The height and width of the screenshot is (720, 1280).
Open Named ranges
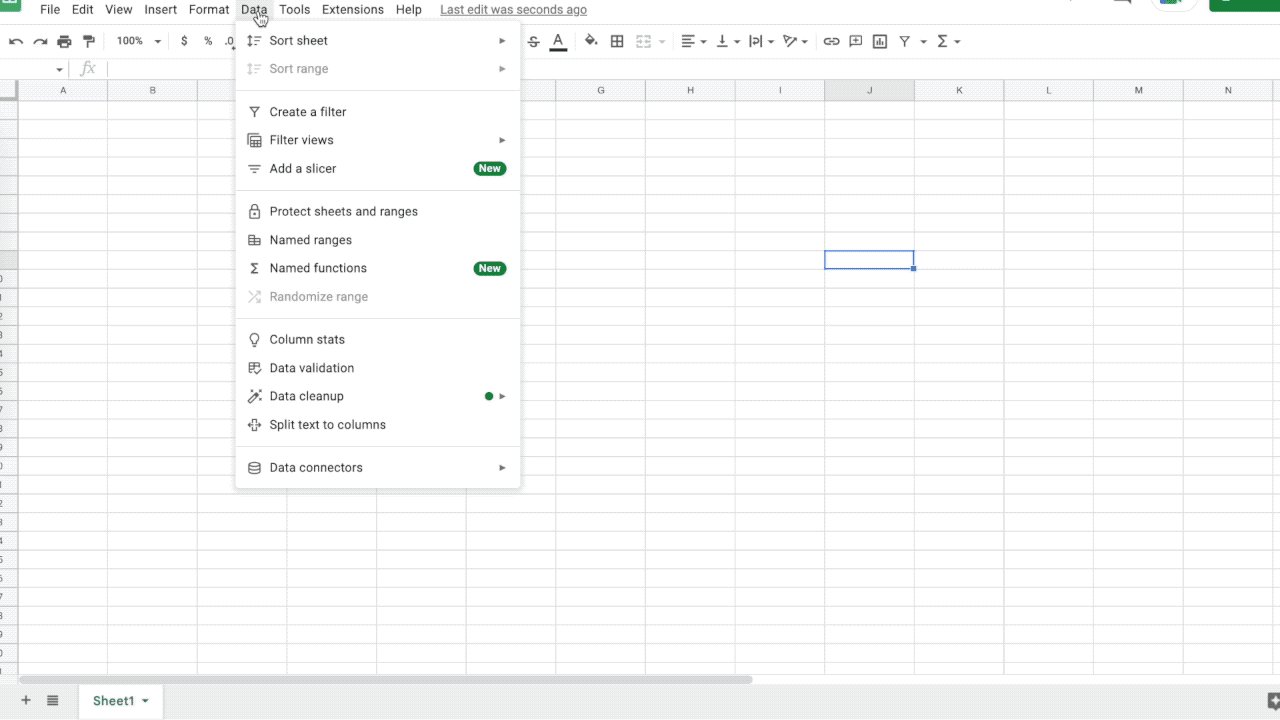(x=378, y=240)
